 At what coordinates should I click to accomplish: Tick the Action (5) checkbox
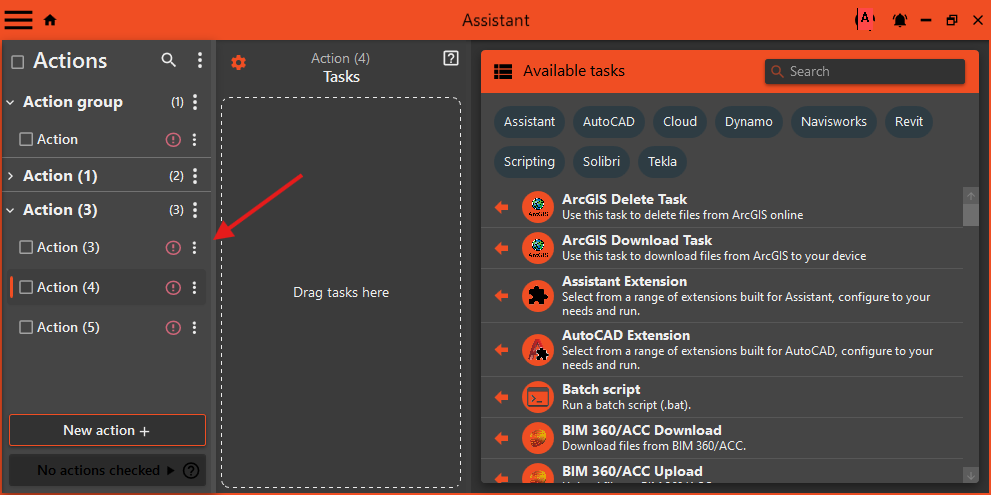pyautogui.click(x=27, y=328)
